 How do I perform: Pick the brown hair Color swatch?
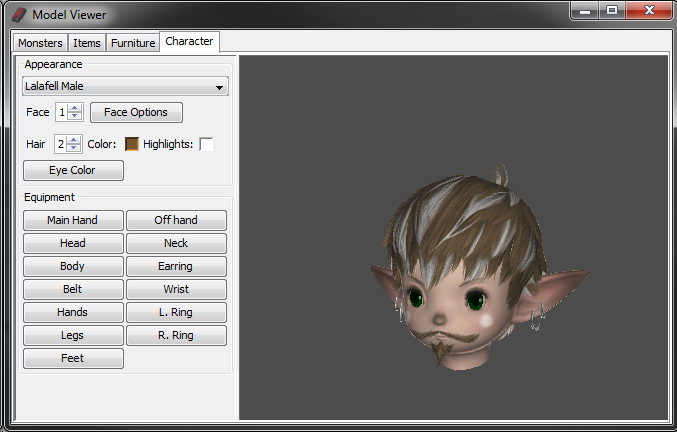(132, 144)
